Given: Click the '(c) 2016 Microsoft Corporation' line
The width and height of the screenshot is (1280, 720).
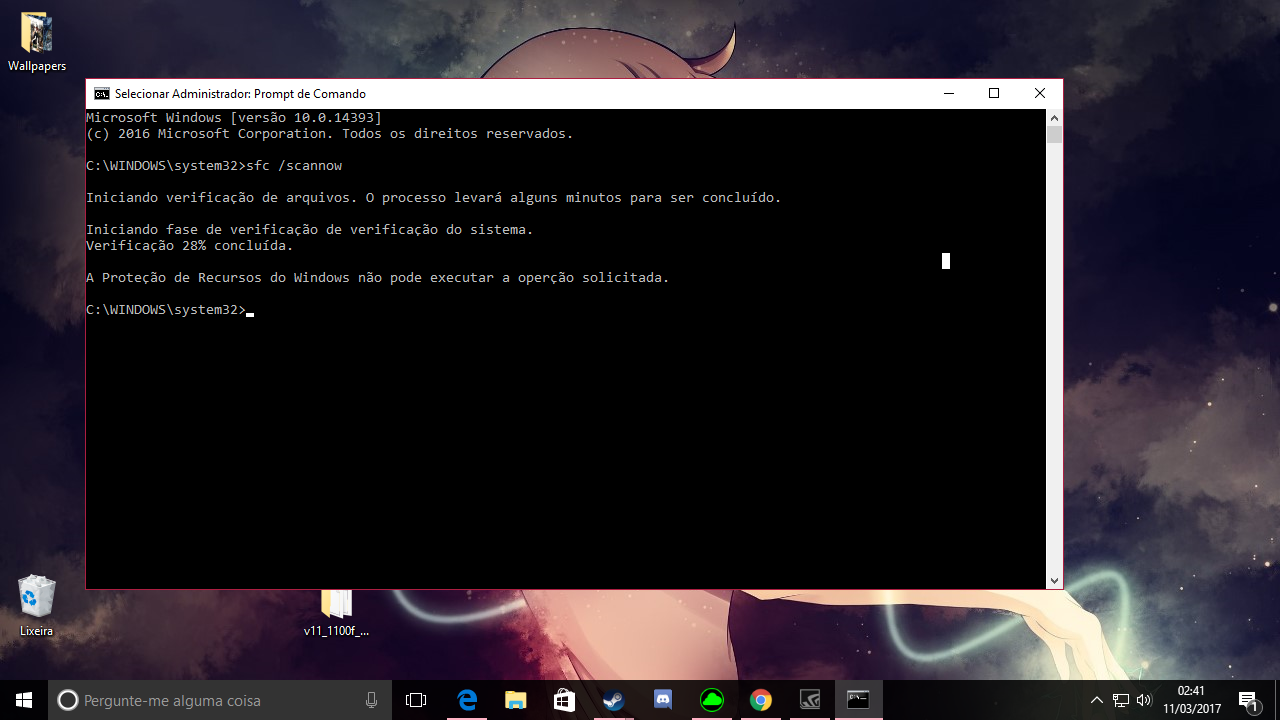Looking at the screenshot, I should (x=330, y=134).
